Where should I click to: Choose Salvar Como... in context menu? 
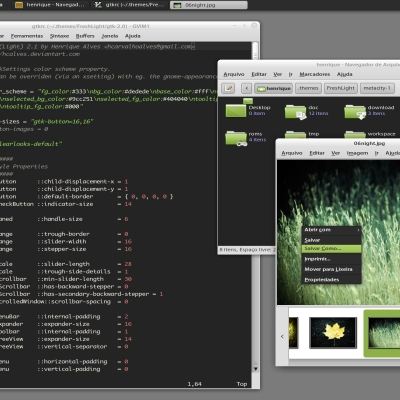pyautogui.click(x=331, y=249)
